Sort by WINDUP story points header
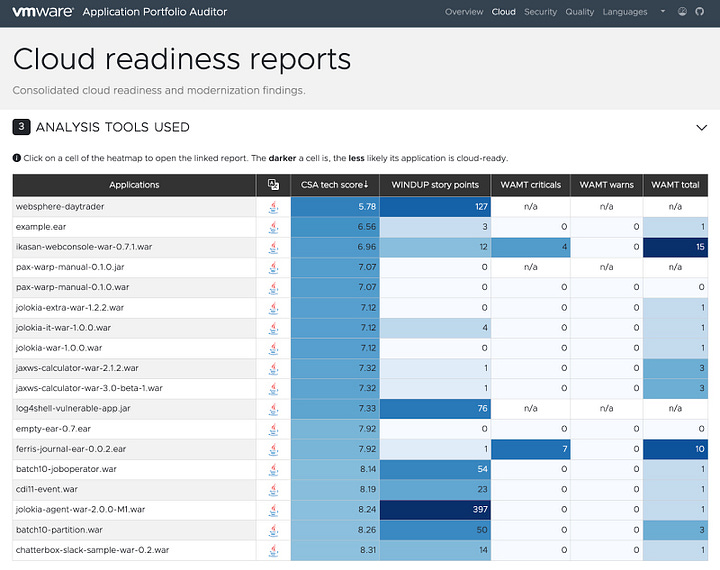The width and height of the screenshot is (720, 570). pos(435,185)
